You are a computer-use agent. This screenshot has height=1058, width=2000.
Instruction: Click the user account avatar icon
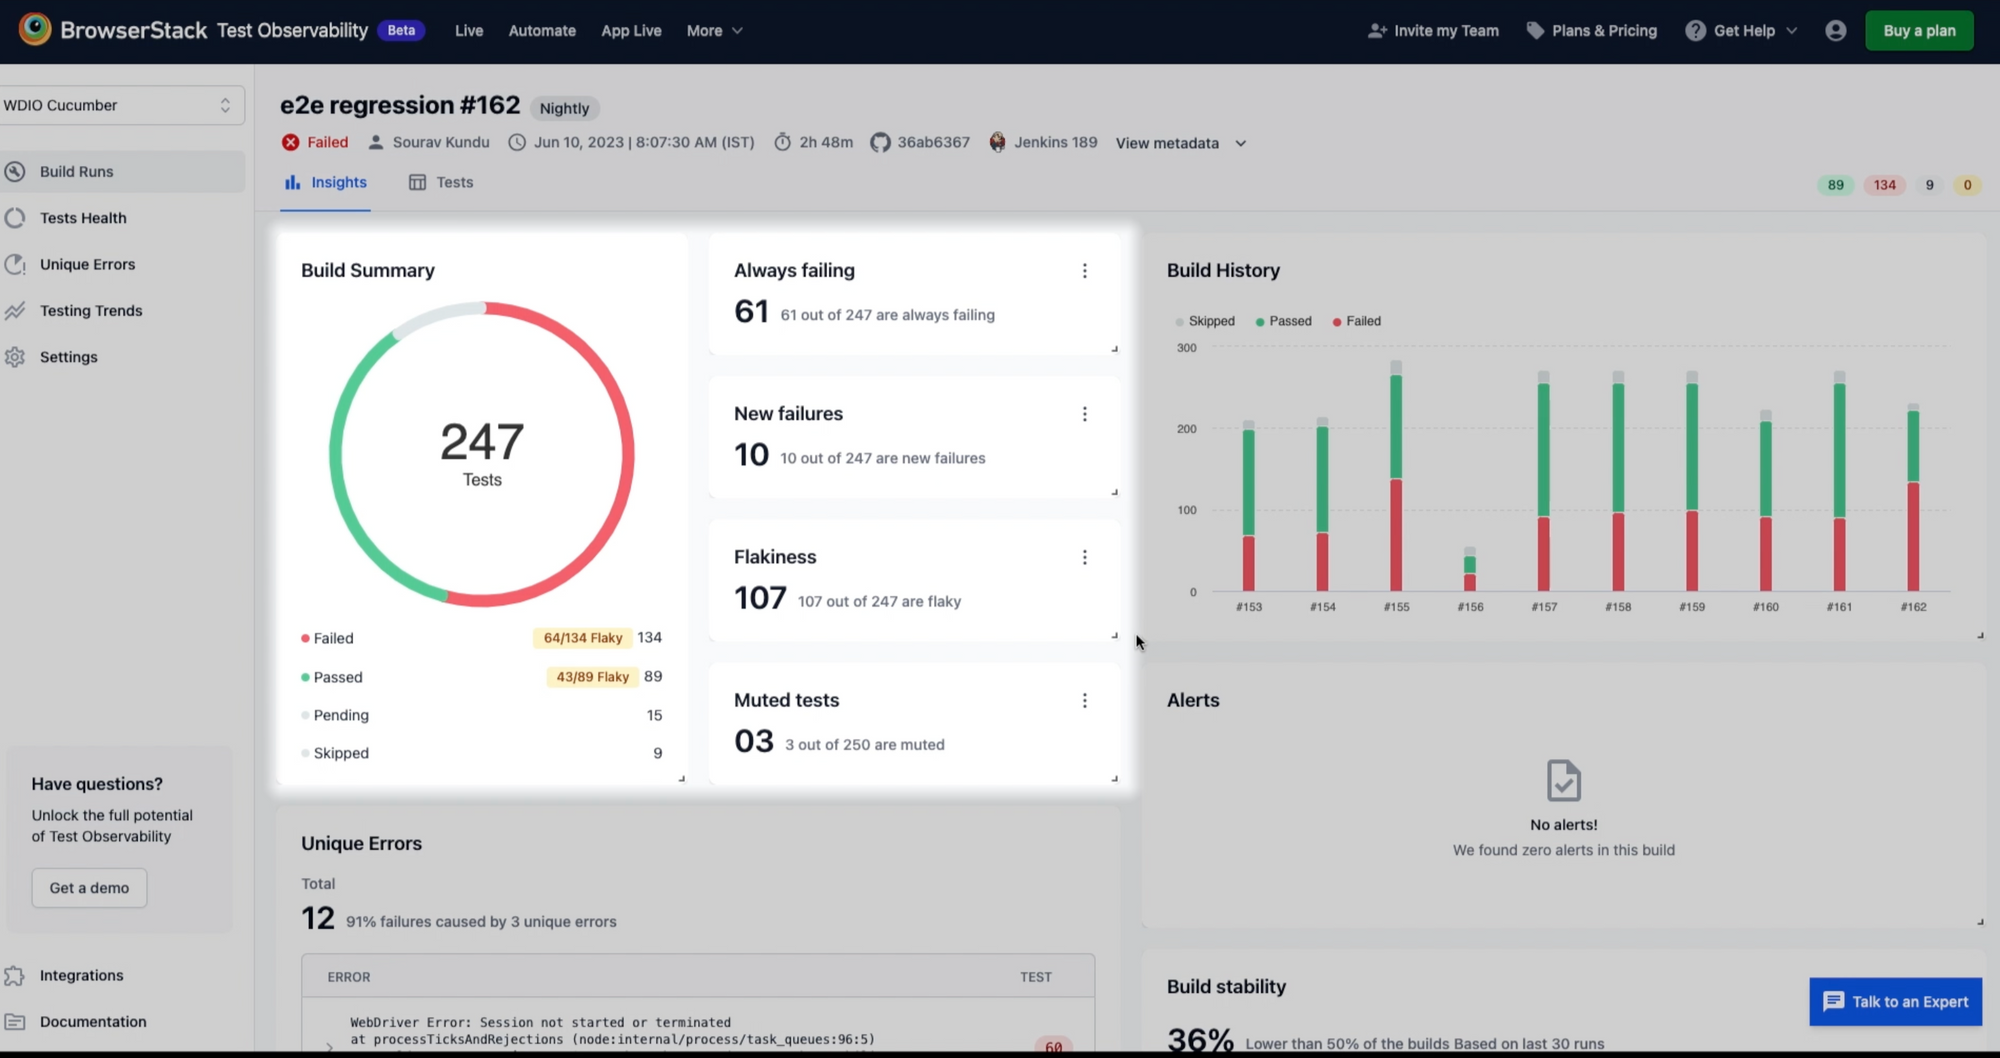click(x=1835, y=30)
